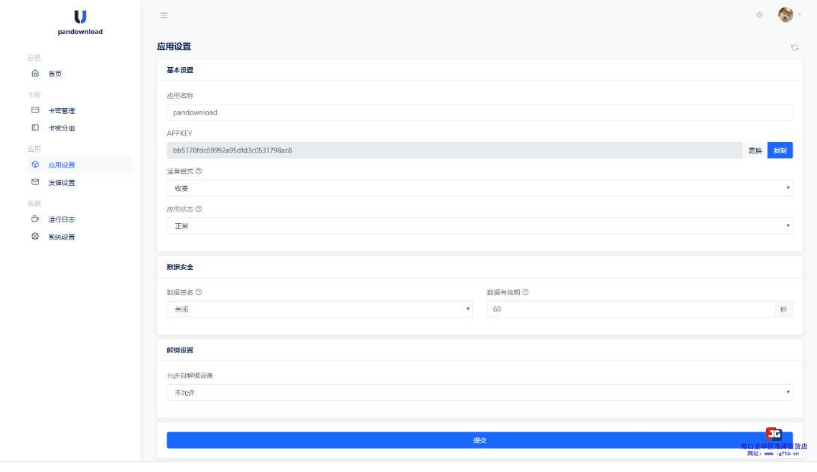Click the theme settings icon beside the avatar
Image resolution: width=817 pixels, height=472 pixels.
click(759, 15)
